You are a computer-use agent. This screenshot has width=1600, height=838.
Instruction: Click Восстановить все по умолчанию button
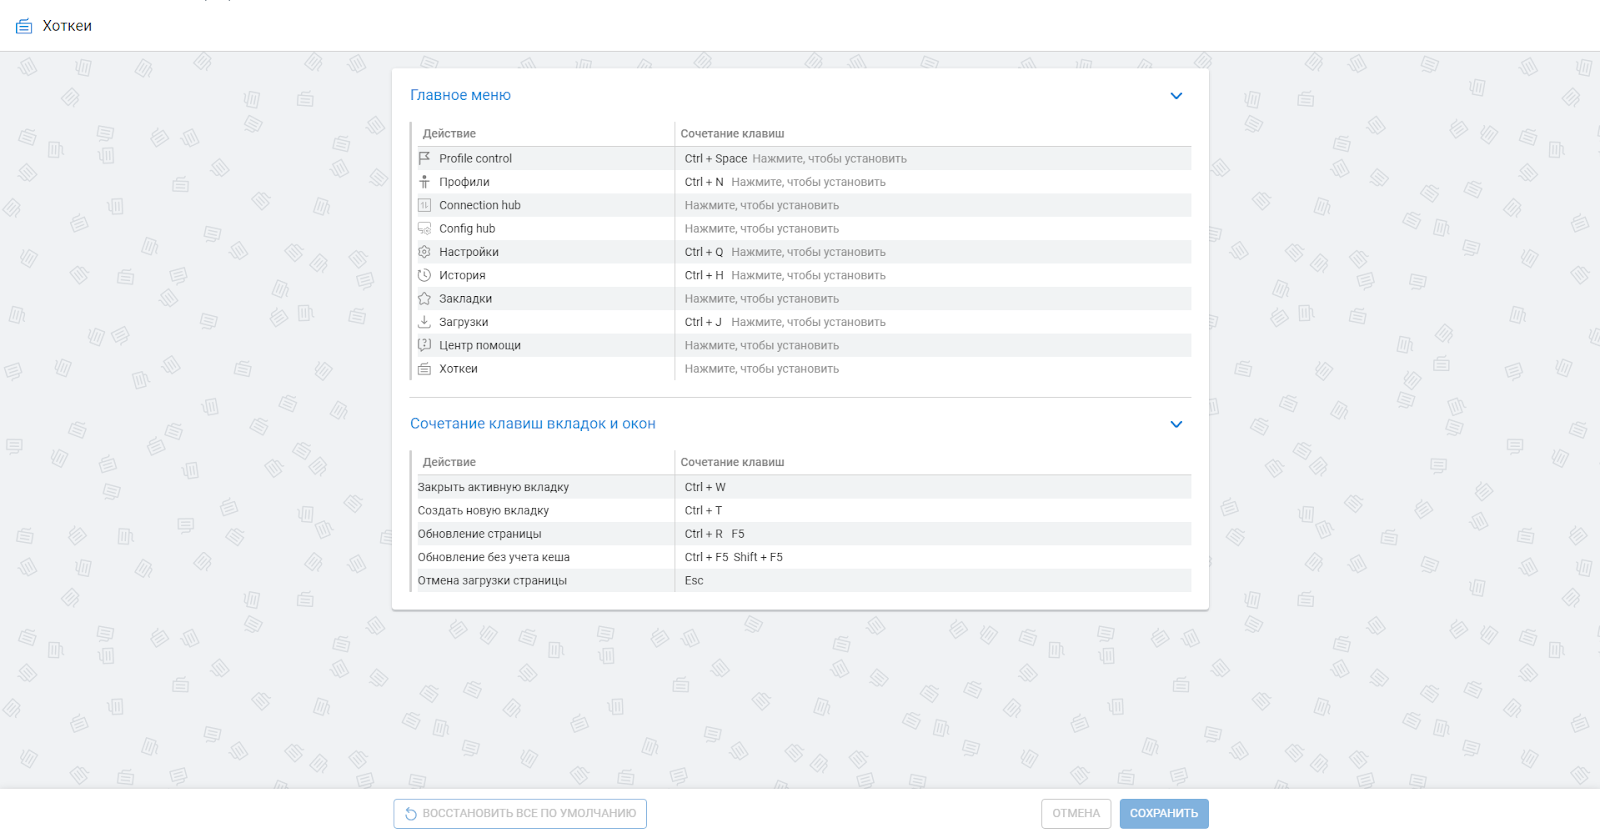click(520, 813)
